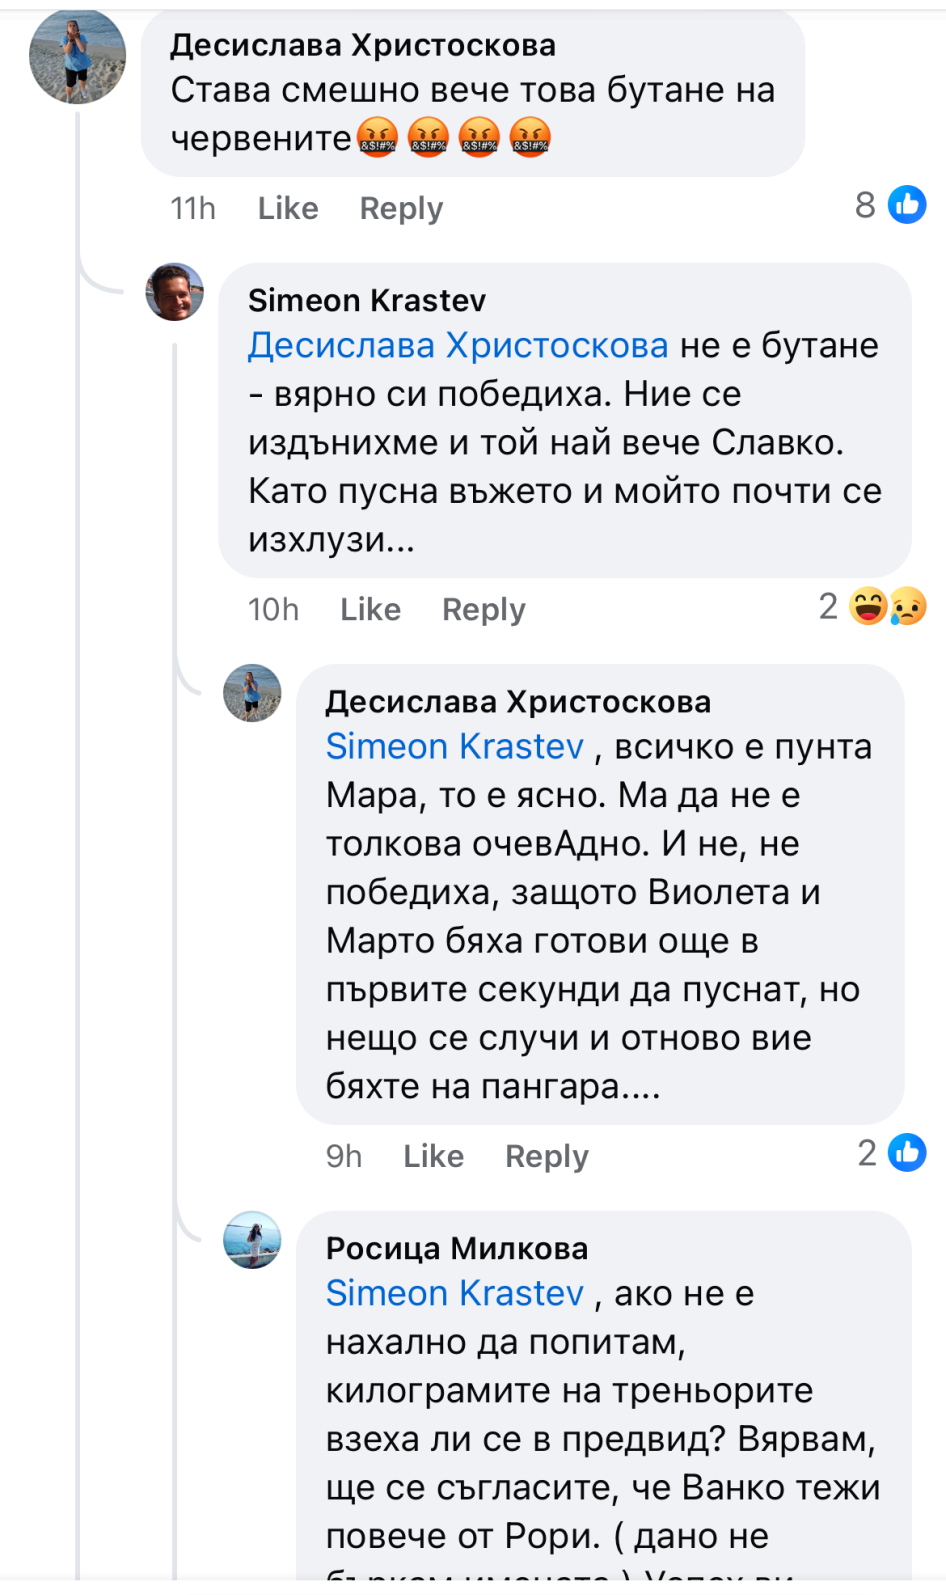Open Simeon Krastev mention in Десислава's reply

point(455,747)
